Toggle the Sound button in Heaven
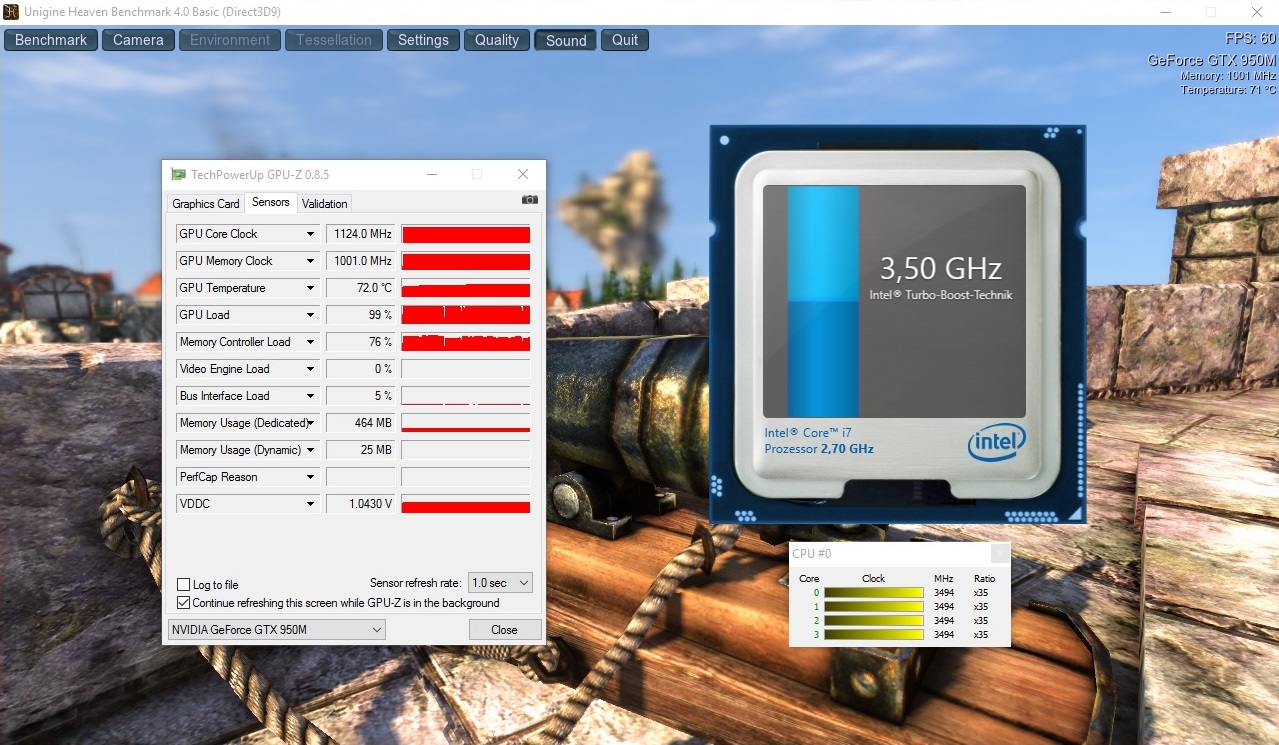Image resolution: width=1279 pixels, height=745 pixels. 566,40
